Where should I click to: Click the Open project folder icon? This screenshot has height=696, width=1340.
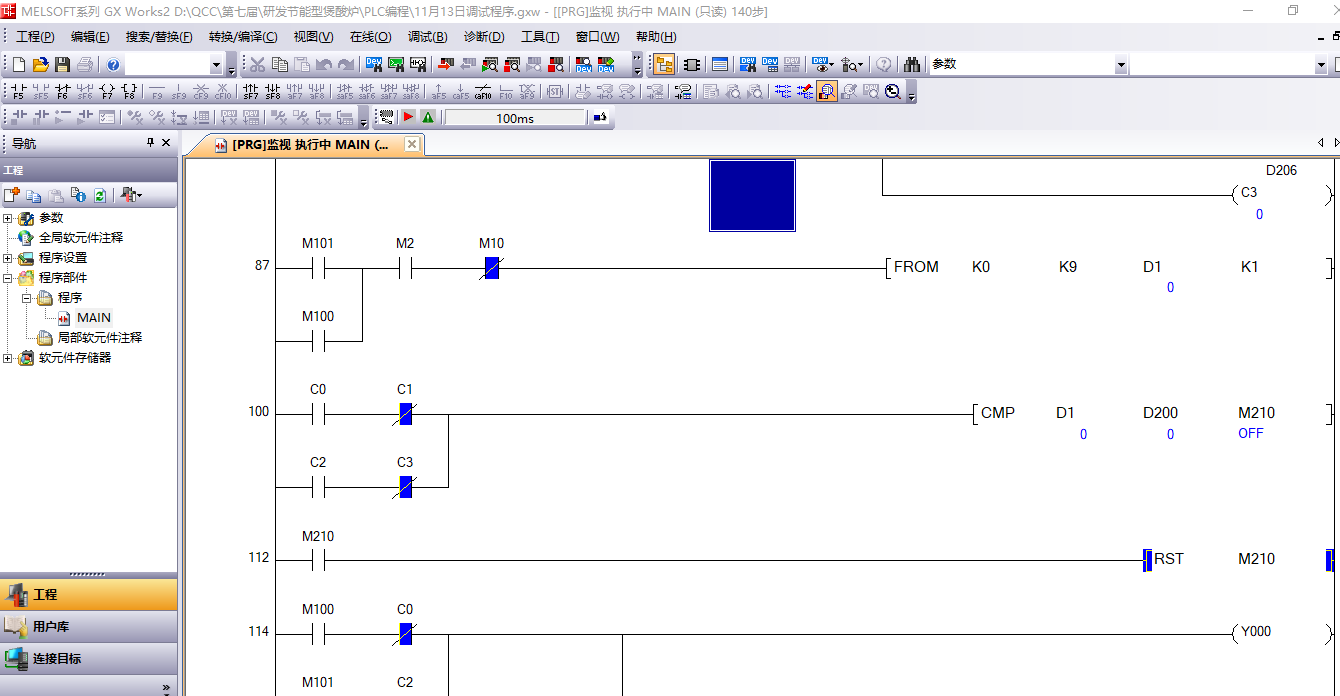click(40, 65)
